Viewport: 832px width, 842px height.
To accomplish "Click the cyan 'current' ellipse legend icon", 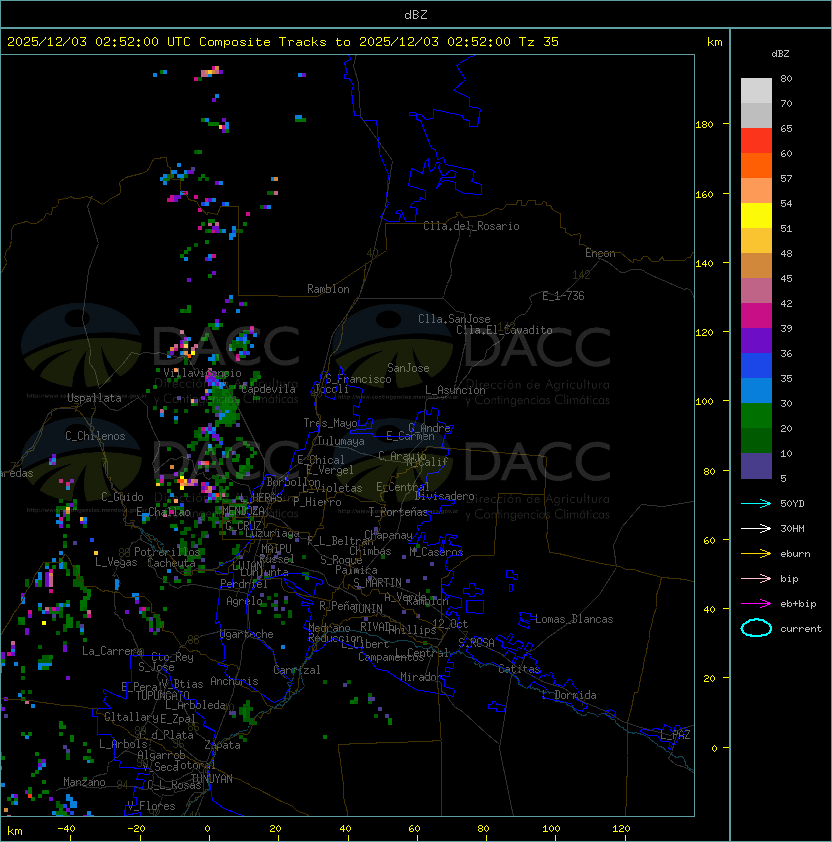I will 756,628.
